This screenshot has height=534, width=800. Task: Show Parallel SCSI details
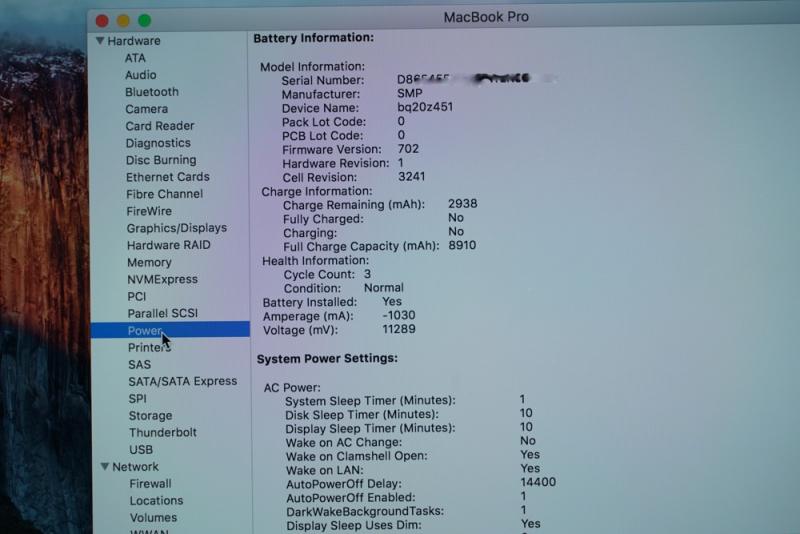pos(163,313)
